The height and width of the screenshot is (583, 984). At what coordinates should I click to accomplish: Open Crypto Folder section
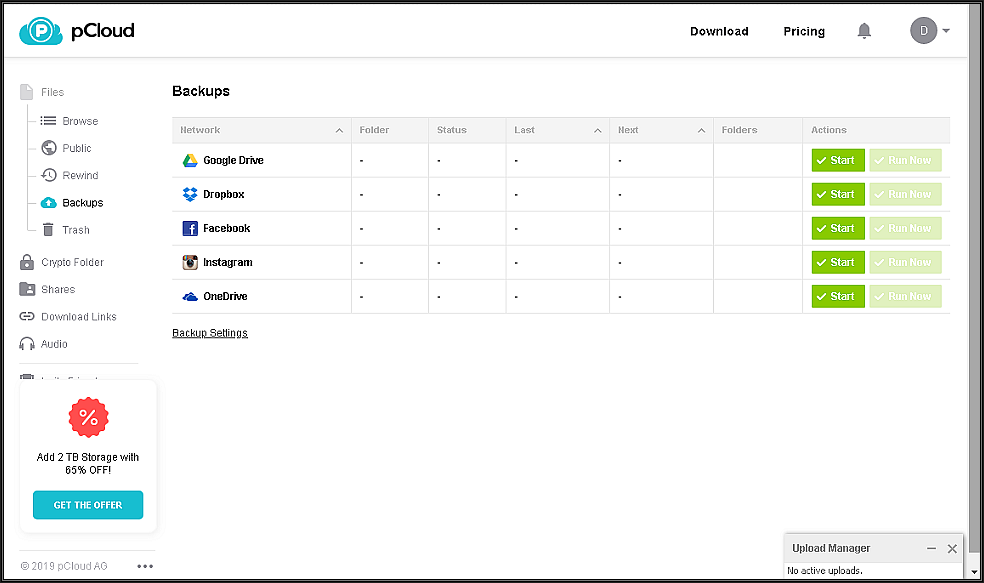point(72,262)
